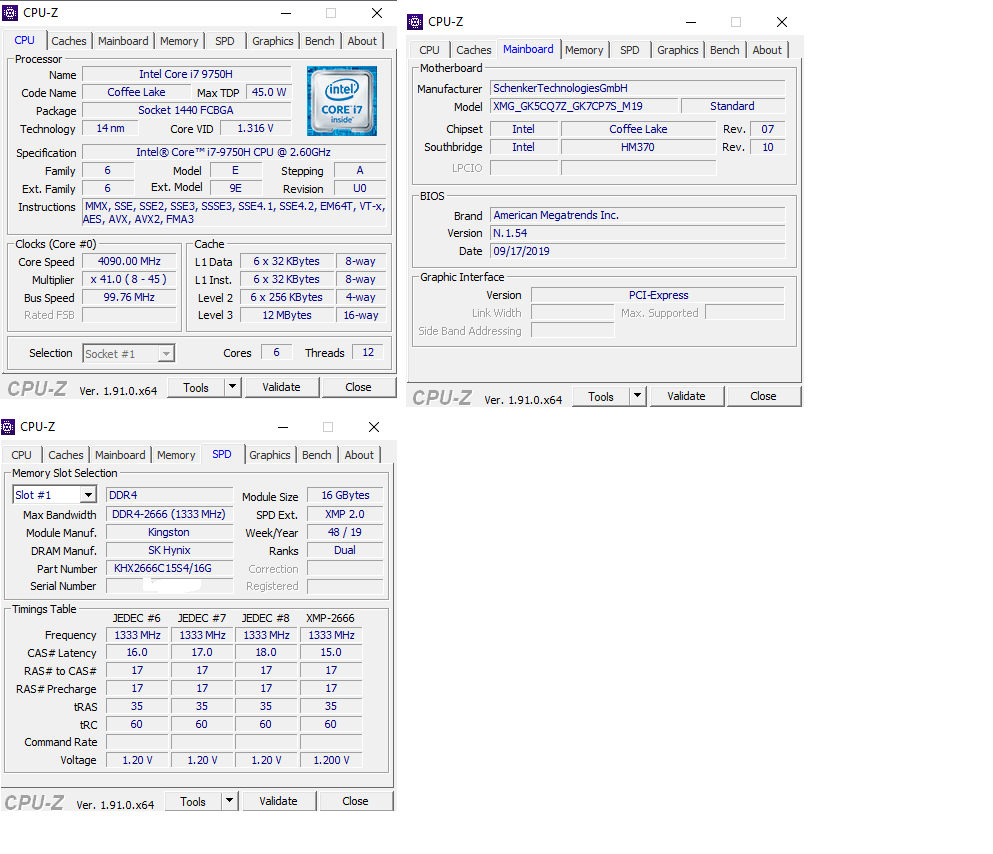The height and width of the screenshot is (854, 993).
Task: Click CPU-Z app icon in SPD window title bar
Action: tap(8, 427)
